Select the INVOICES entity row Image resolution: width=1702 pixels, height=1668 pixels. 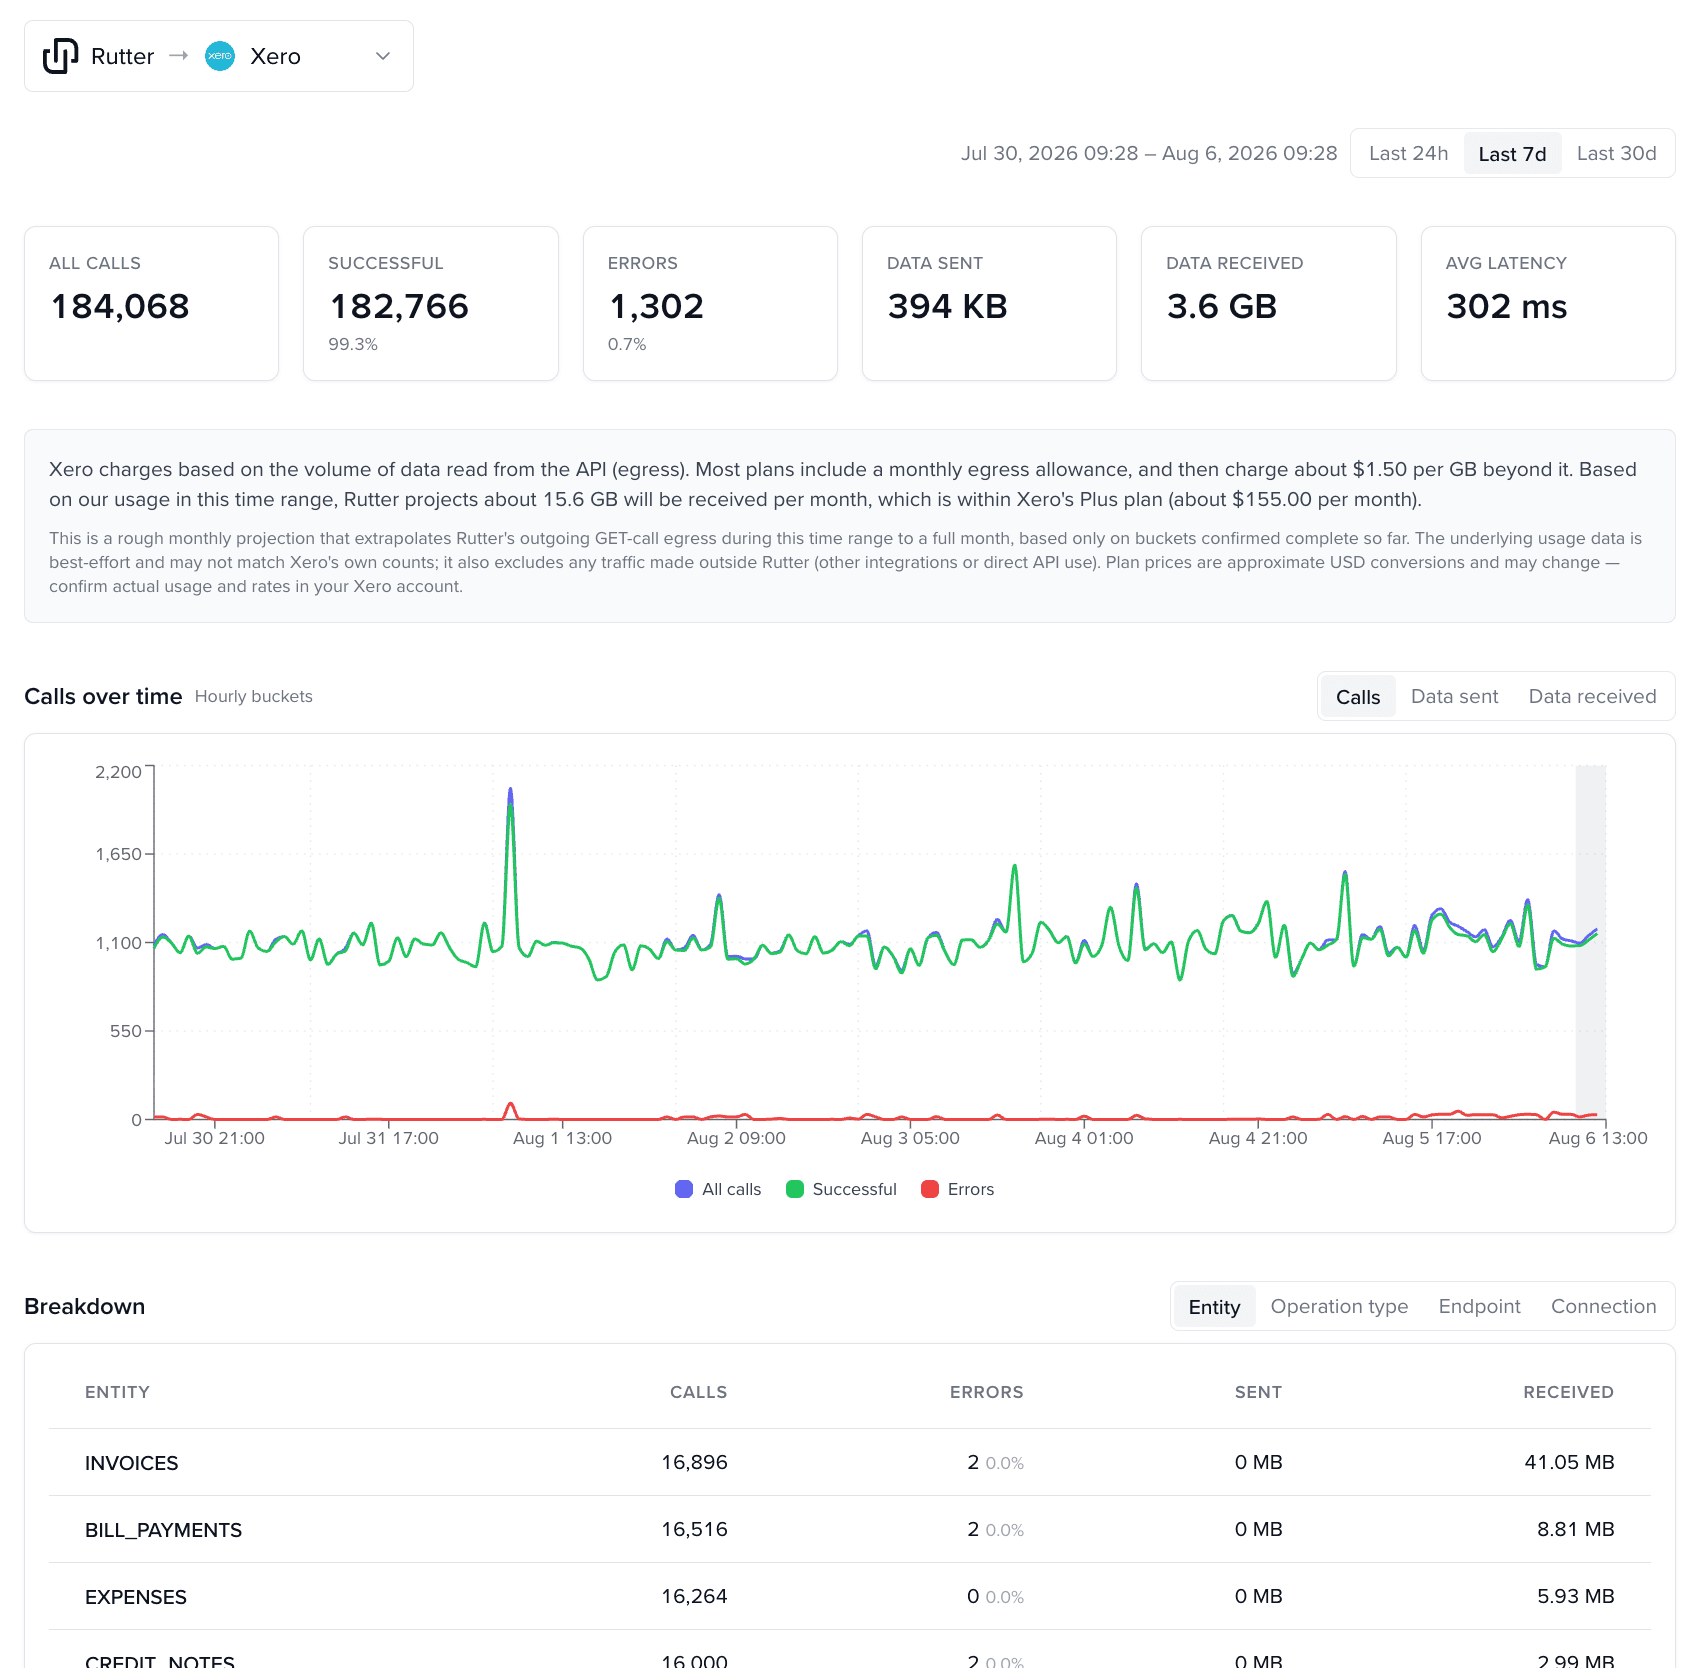pyautogui.click(x=850, y=1462)
